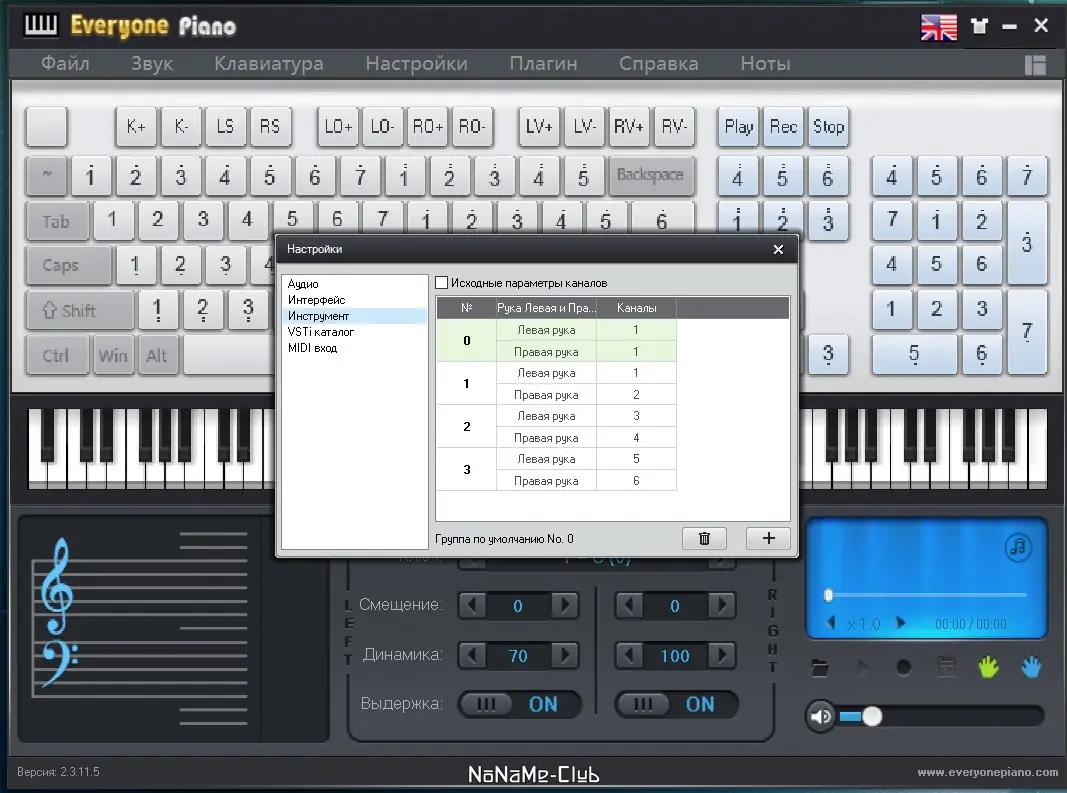Open the Звук menu

coord(152,63)
